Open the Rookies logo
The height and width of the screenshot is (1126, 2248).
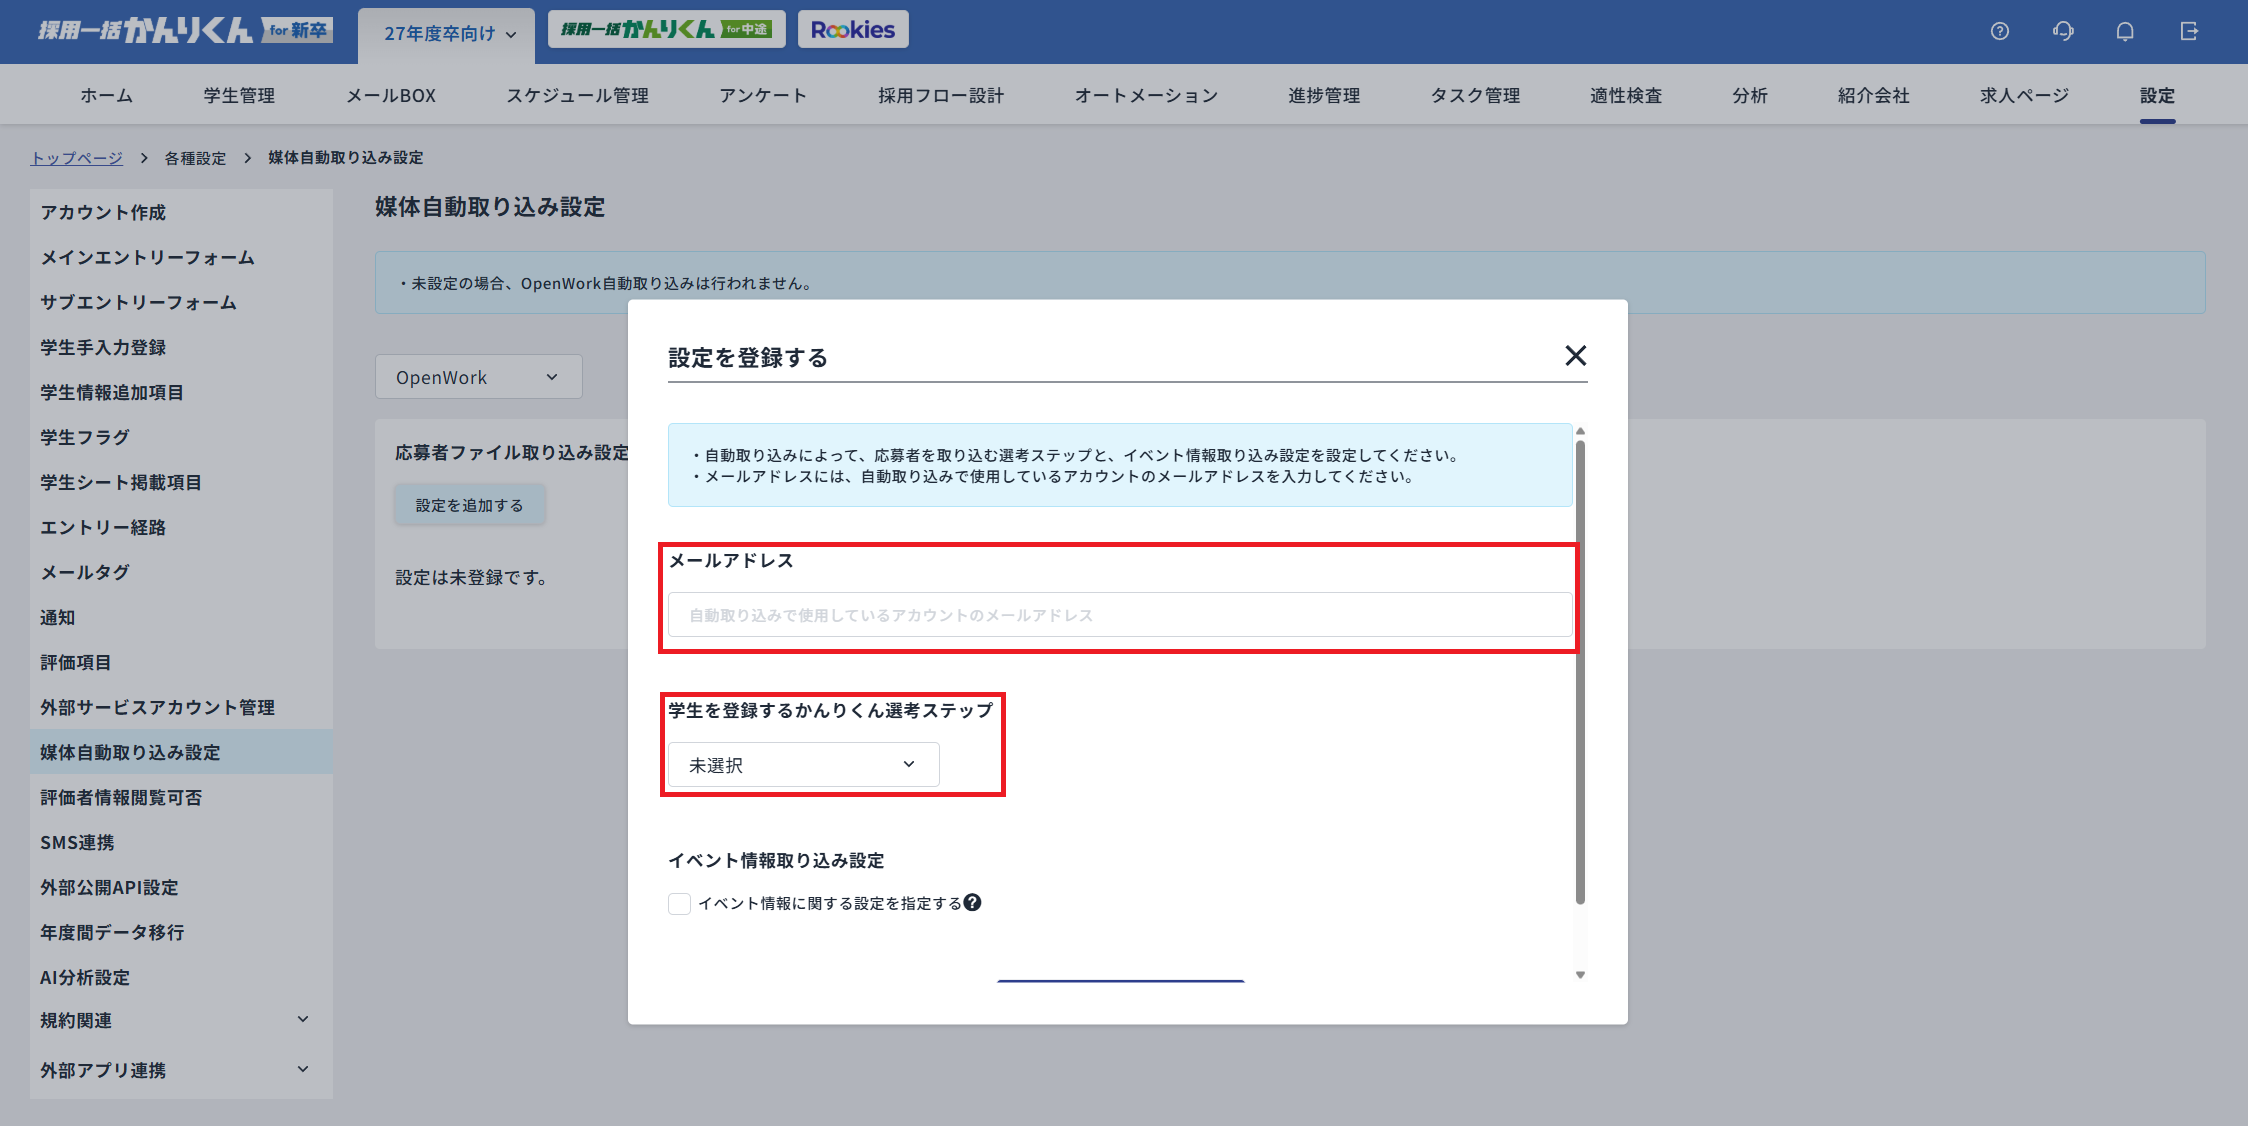(x=853, y=29)
